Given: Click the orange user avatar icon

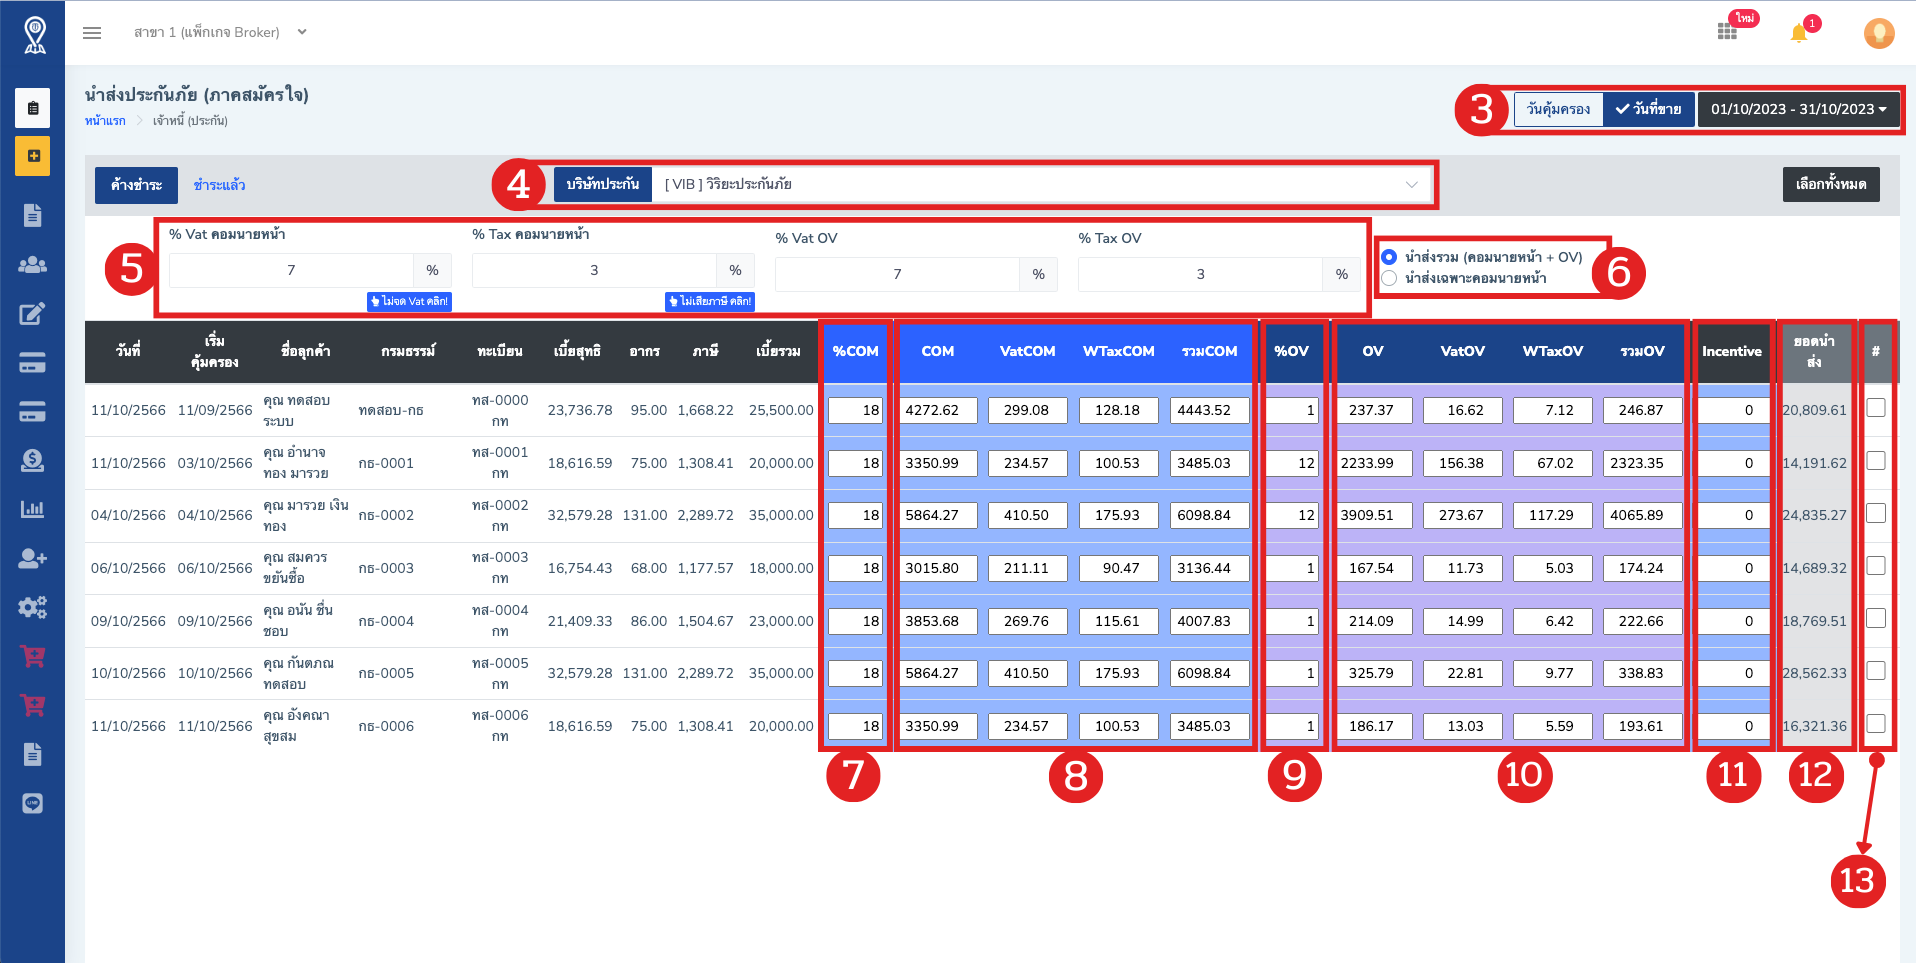Looking at the screenshot, I should coord(1879,33).
